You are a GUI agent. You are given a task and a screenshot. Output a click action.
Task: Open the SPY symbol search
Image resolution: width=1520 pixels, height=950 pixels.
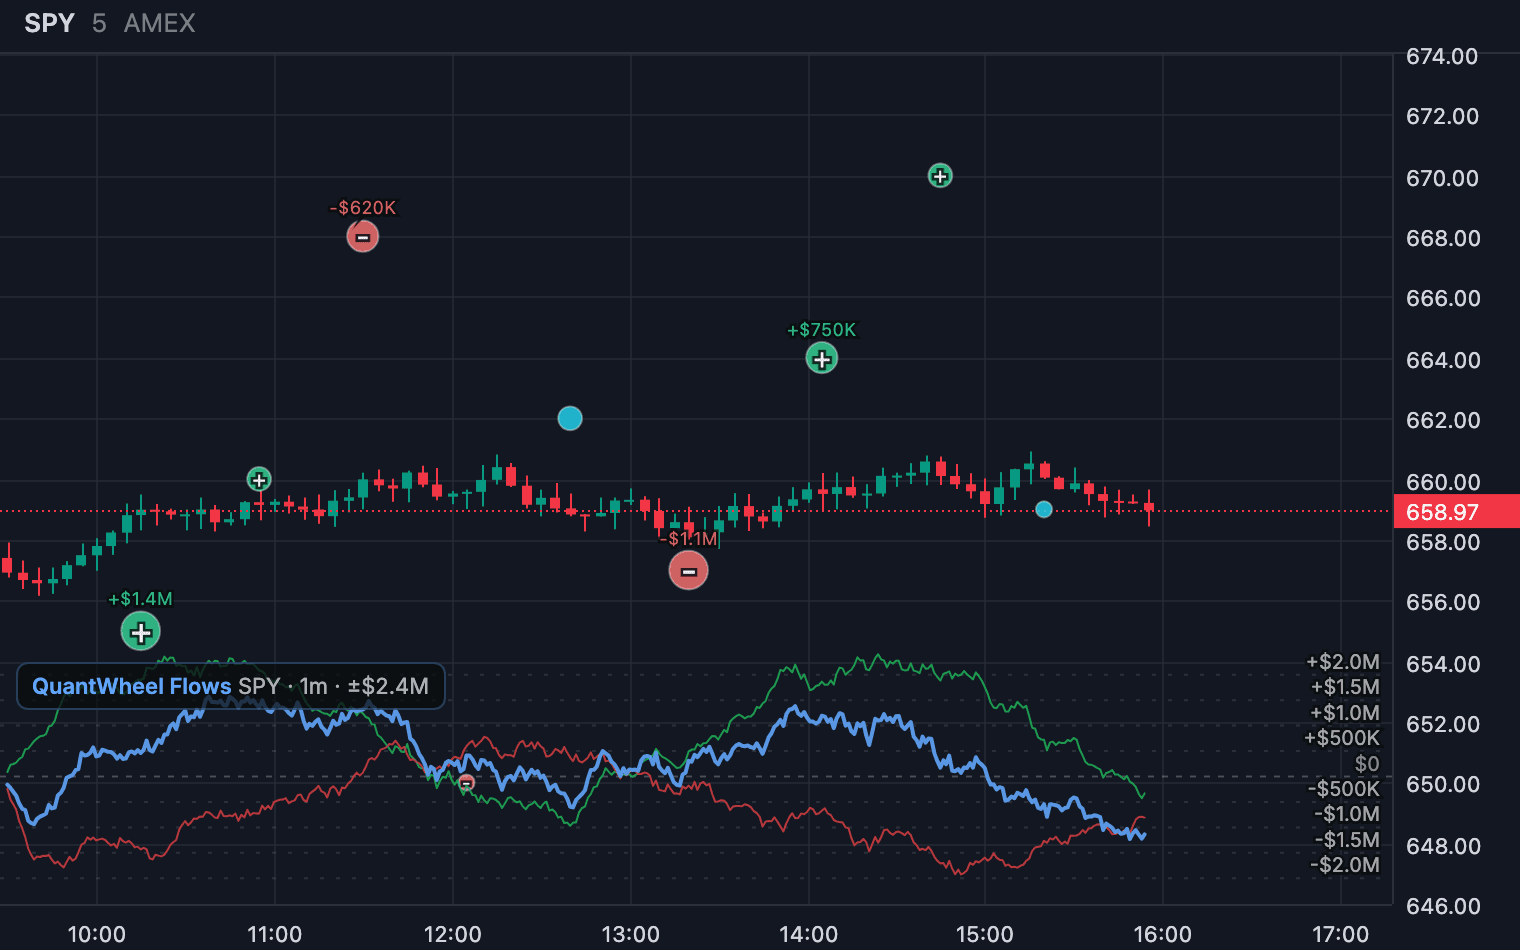(49, 23)
